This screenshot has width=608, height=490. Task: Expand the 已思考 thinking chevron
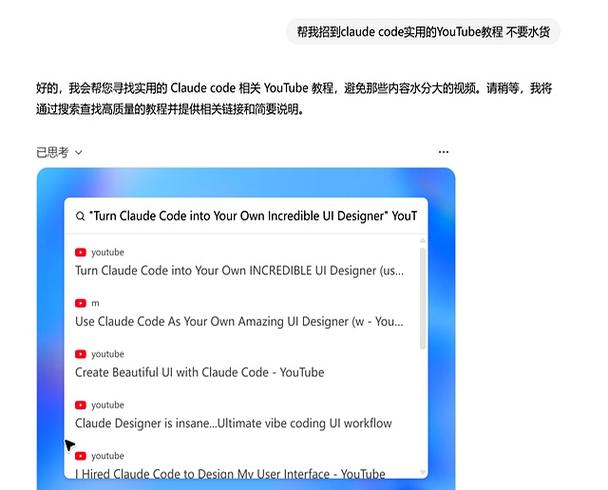coord(78,152)
